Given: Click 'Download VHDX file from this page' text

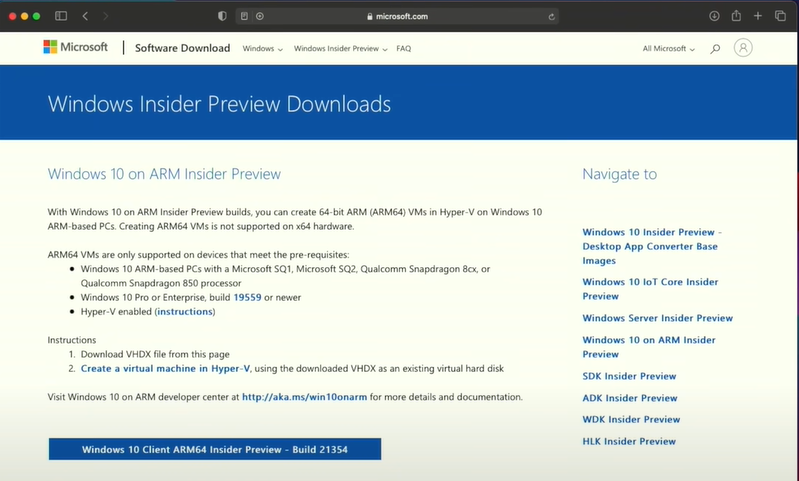Looking at the screenshot, I should coord(155,354).
